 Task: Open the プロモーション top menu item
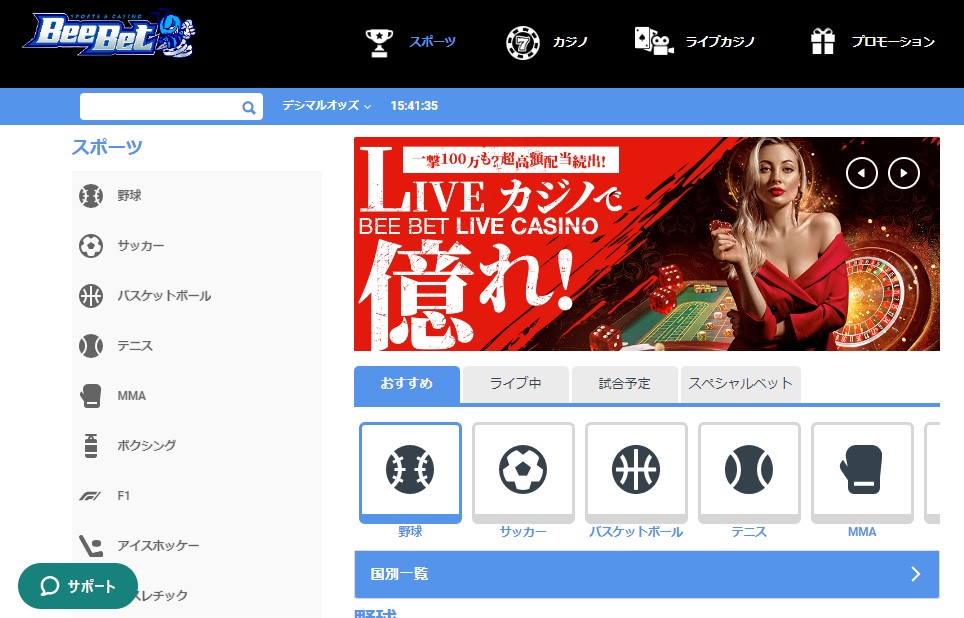coord(893,42)
